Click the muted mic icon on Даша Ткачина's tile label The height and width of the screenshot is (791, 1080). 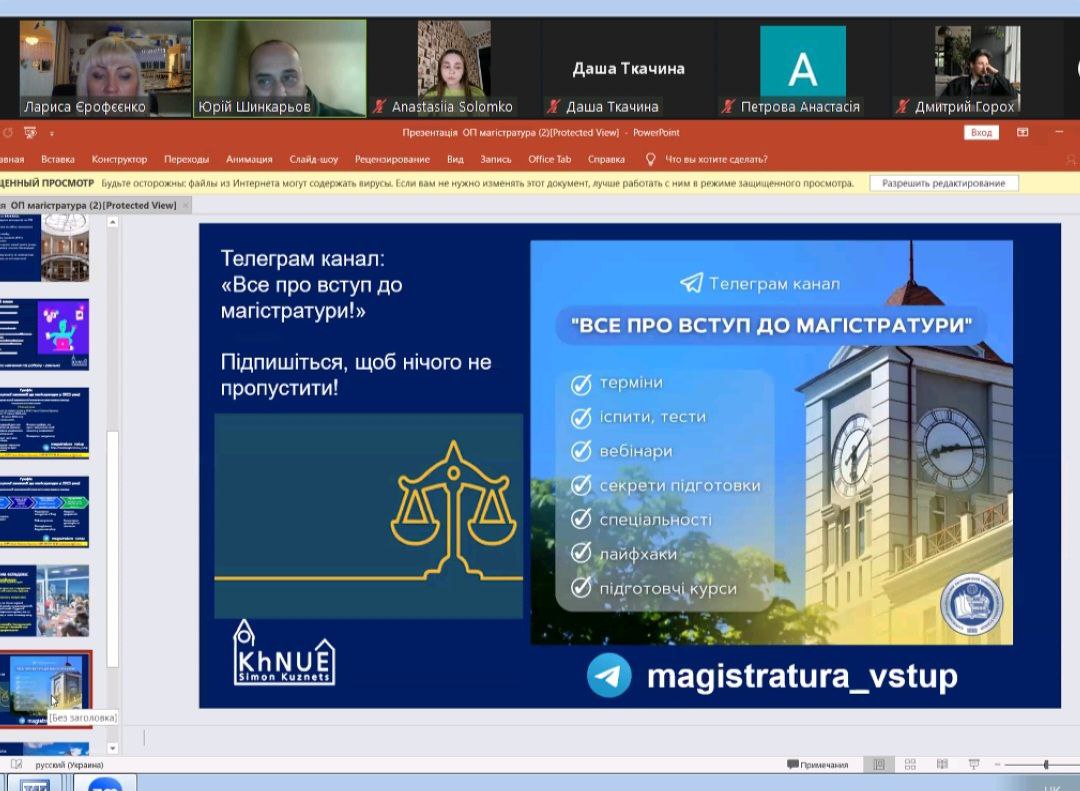(x=554, y=106)
